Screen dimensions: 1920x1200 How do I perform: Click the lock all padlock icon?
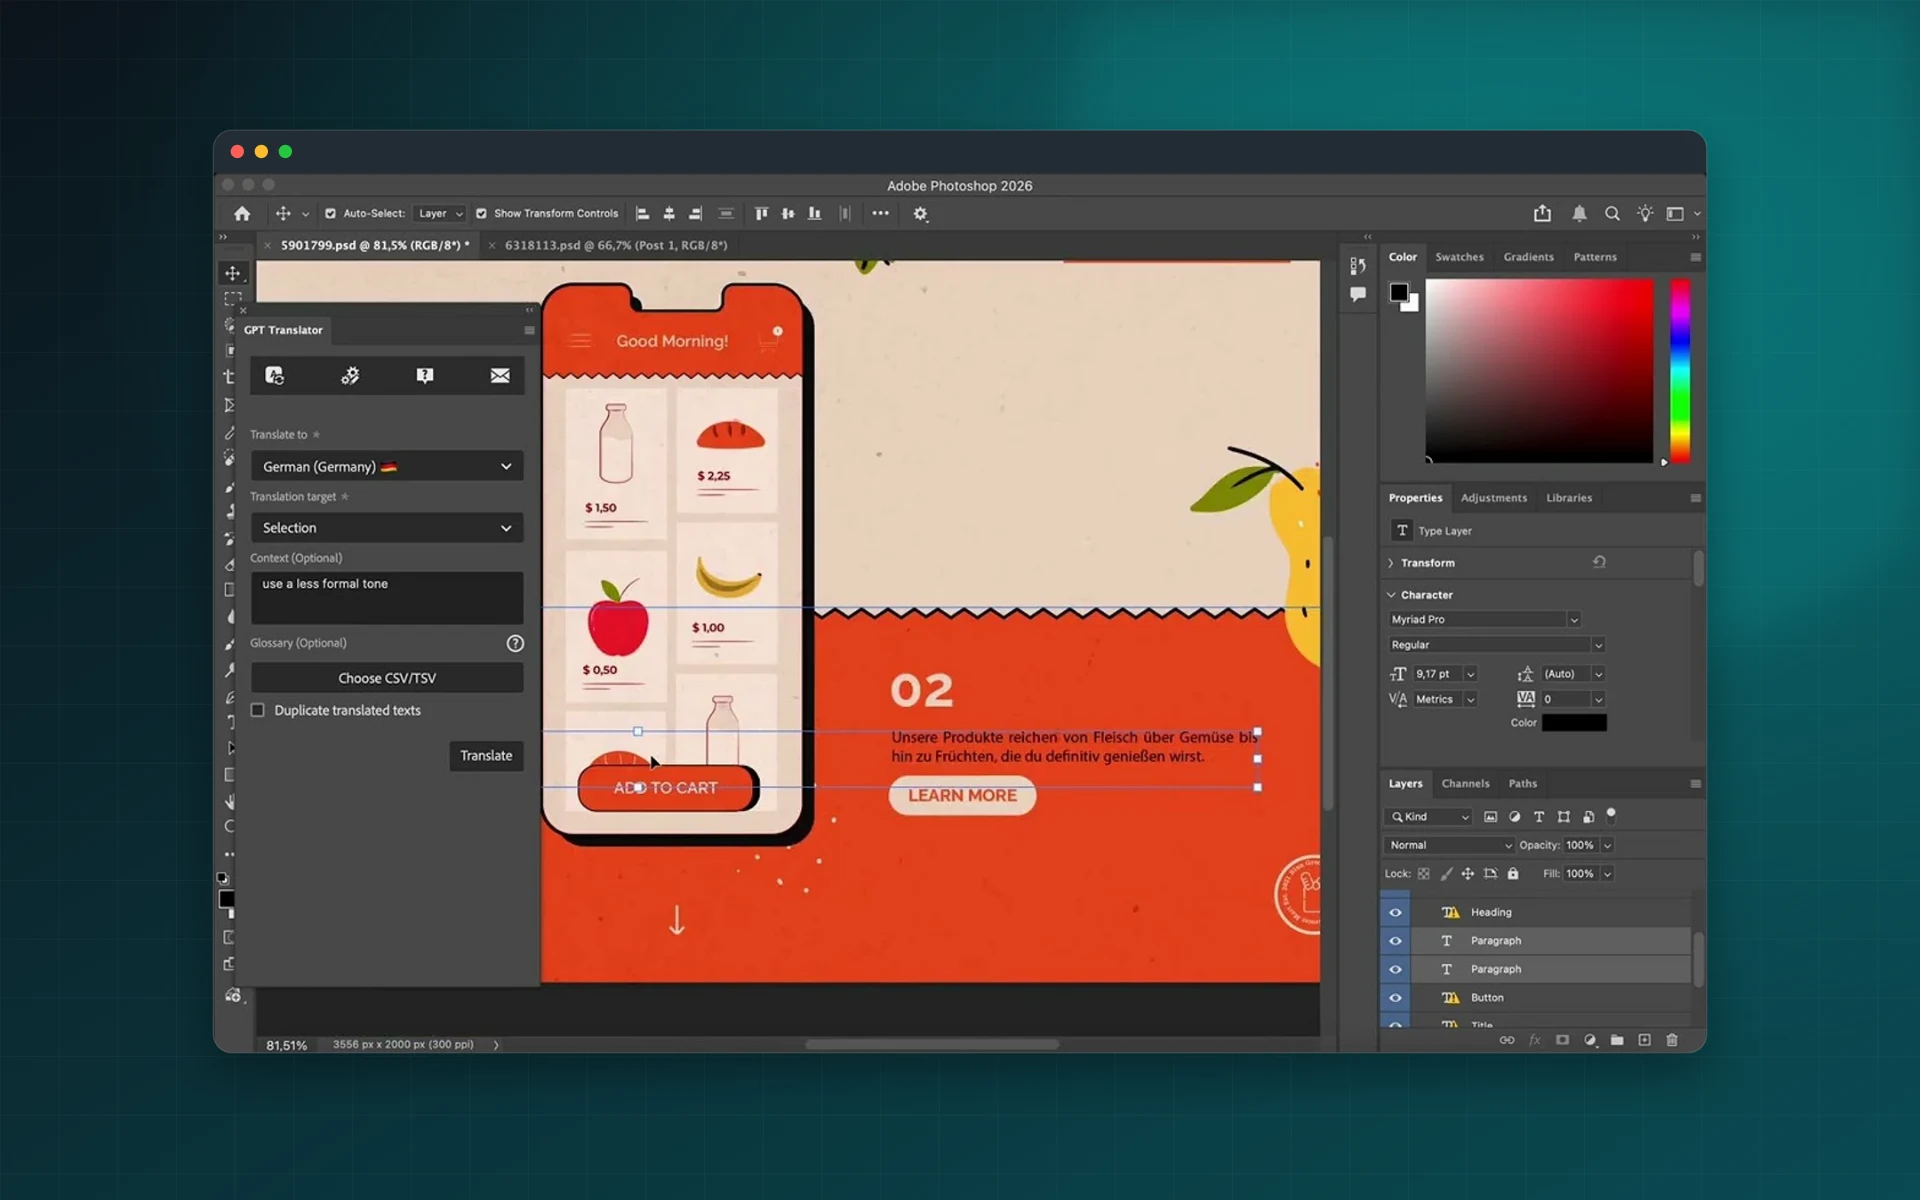[x=1513, y=874]
